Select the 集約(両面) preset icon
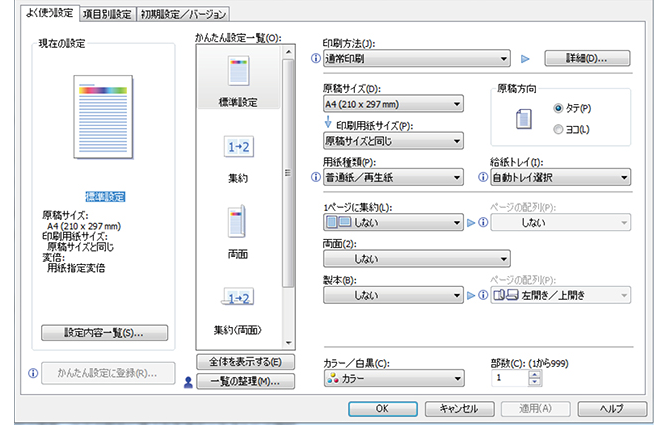668x425 pixels. 238,296
